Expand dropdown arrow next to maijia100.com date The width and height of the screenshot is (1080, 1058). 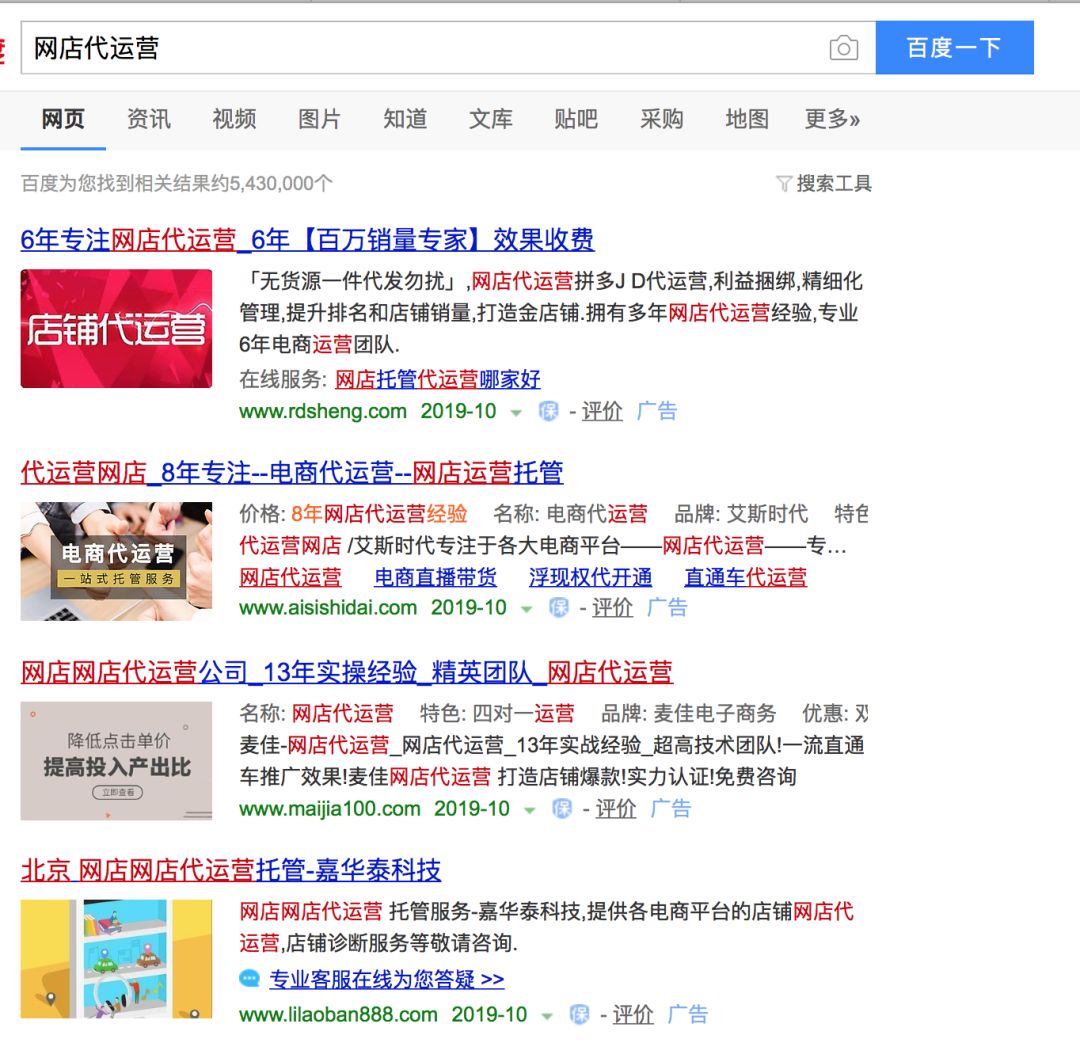point(529,811)
